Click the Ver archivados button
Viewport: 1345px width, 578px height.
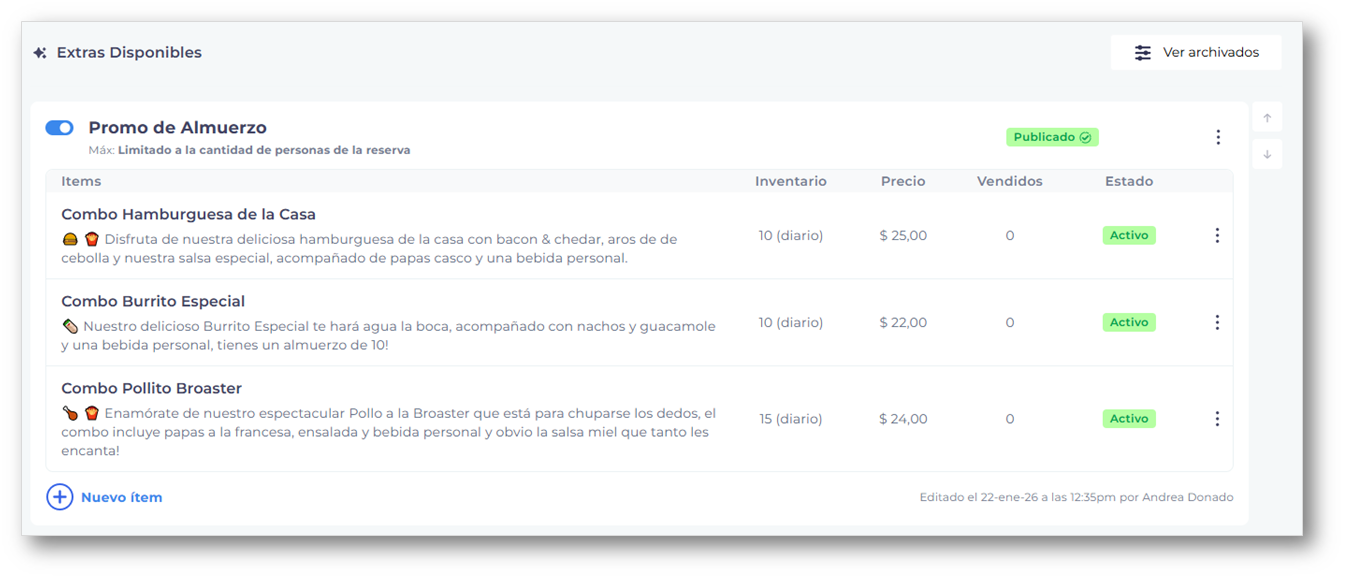coord(1195,53)
